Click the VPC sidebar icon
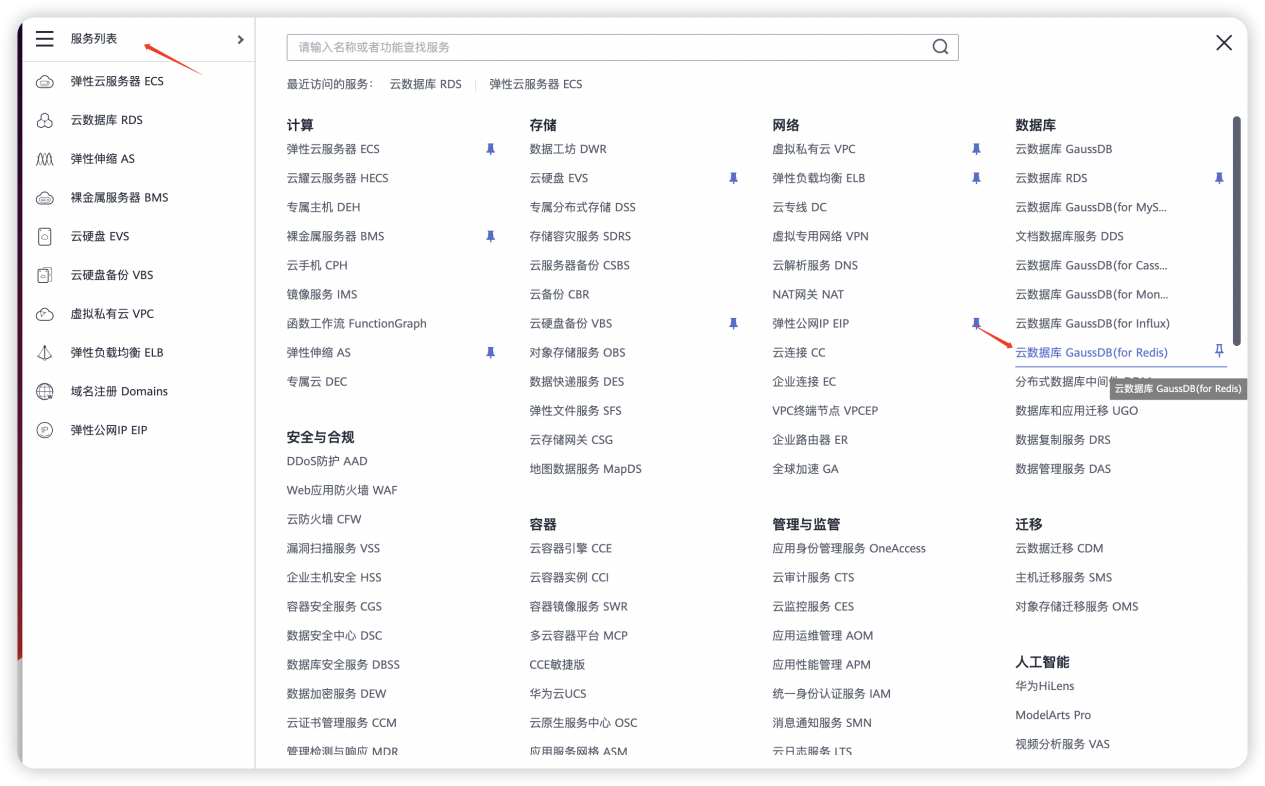 tap(44, 314)
